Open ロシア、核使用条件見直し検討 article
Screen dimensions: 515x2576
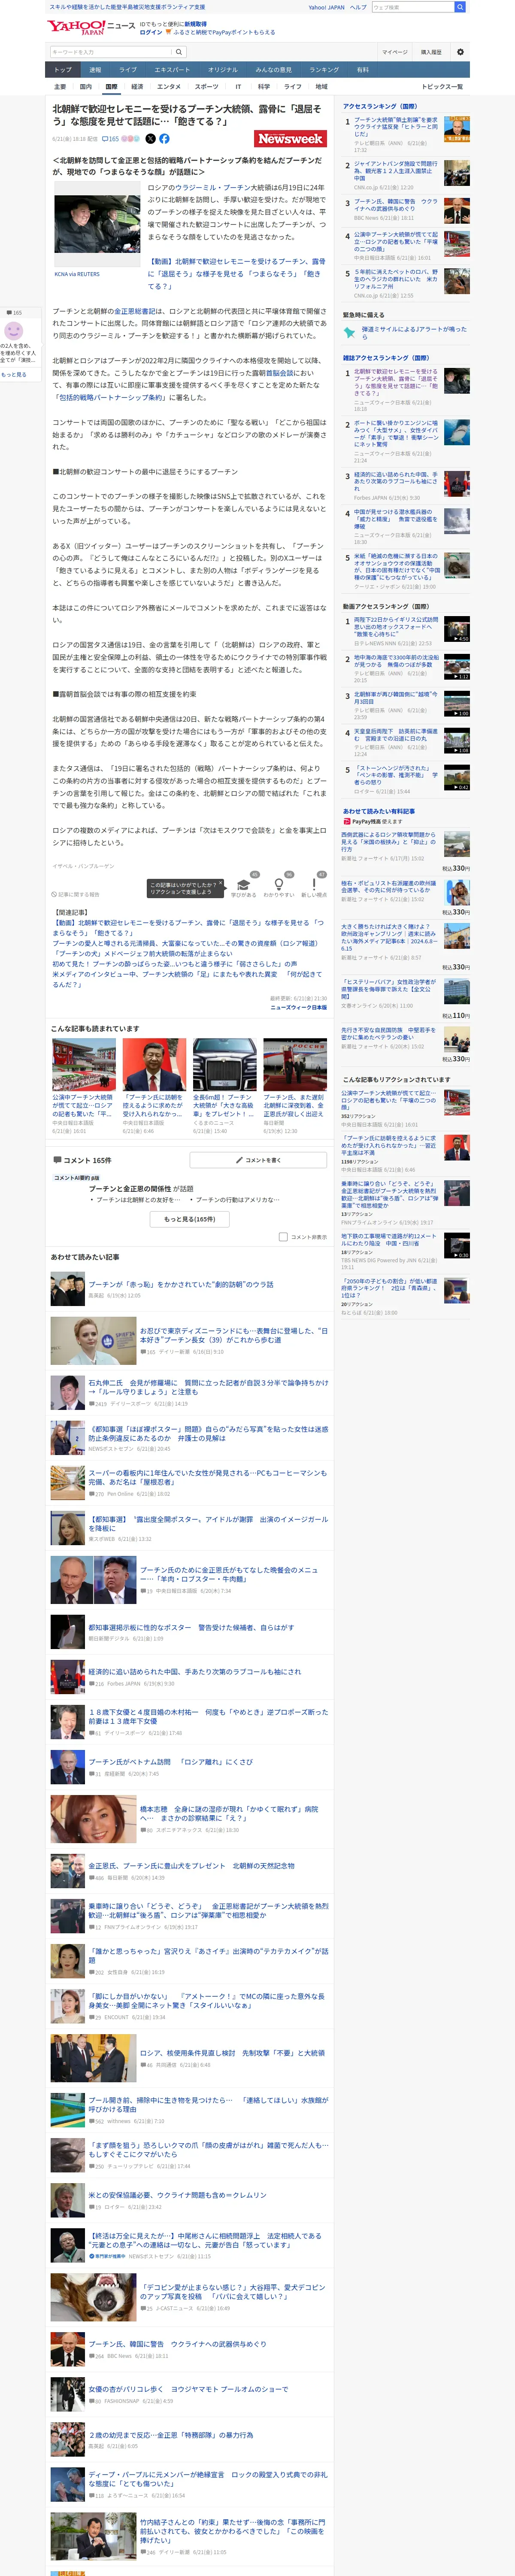(x=232, y=2053)
